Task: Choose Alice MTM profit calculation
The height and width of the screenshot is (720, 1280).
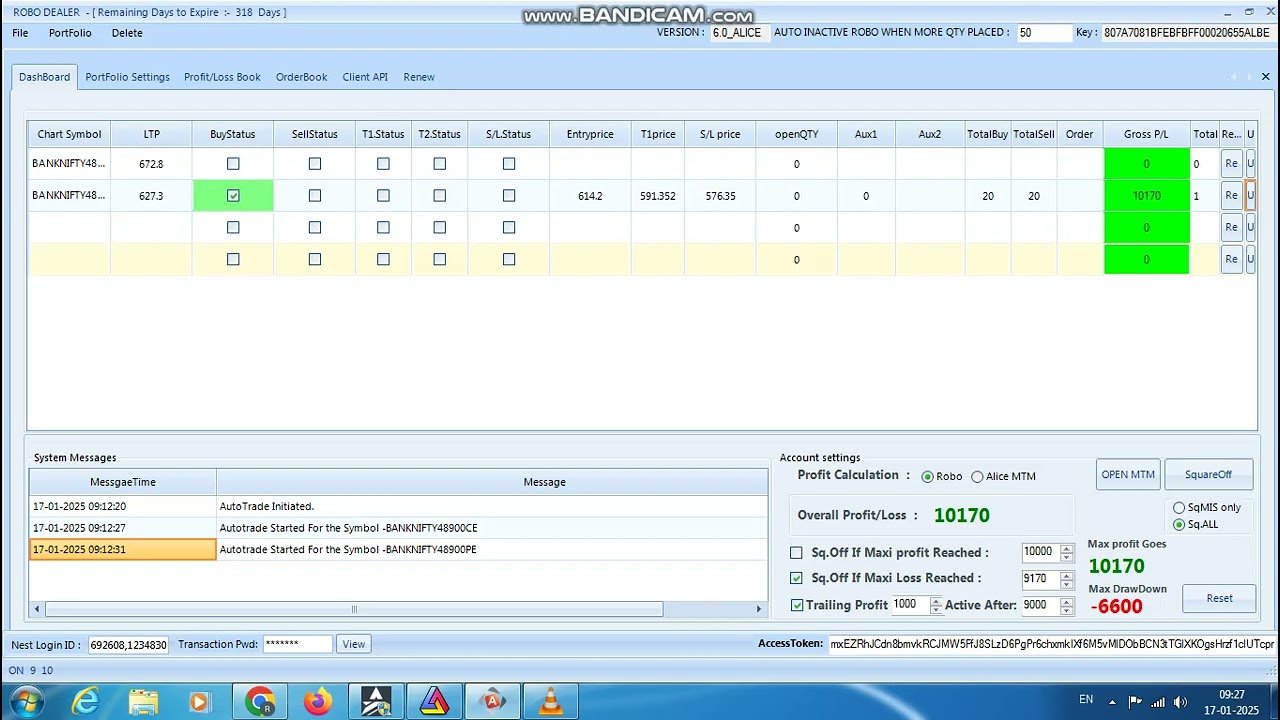Action: coord(977,477)
